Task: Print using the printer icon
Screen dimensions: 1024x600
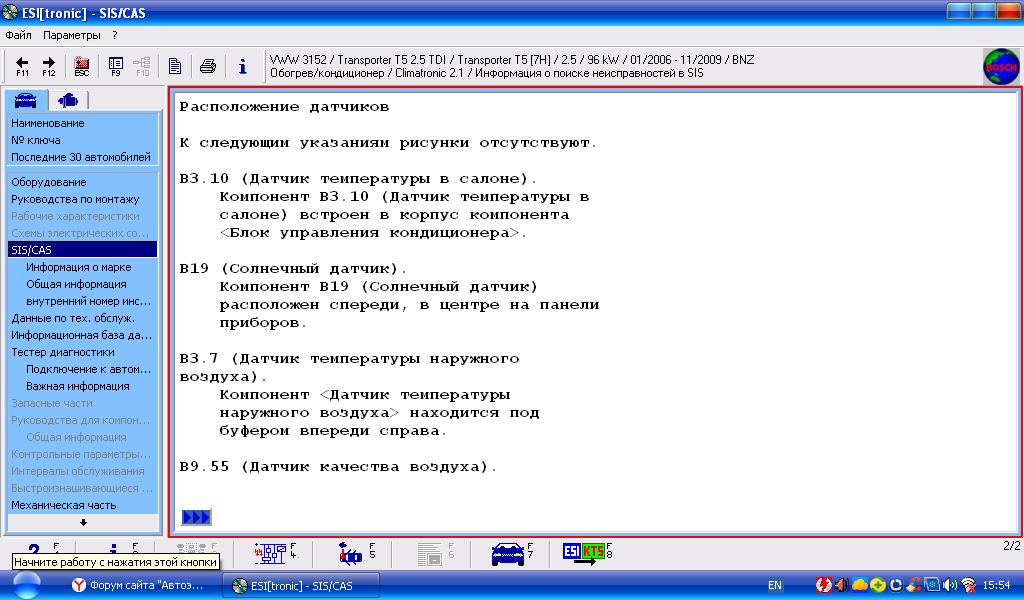Action: point(208,66)
